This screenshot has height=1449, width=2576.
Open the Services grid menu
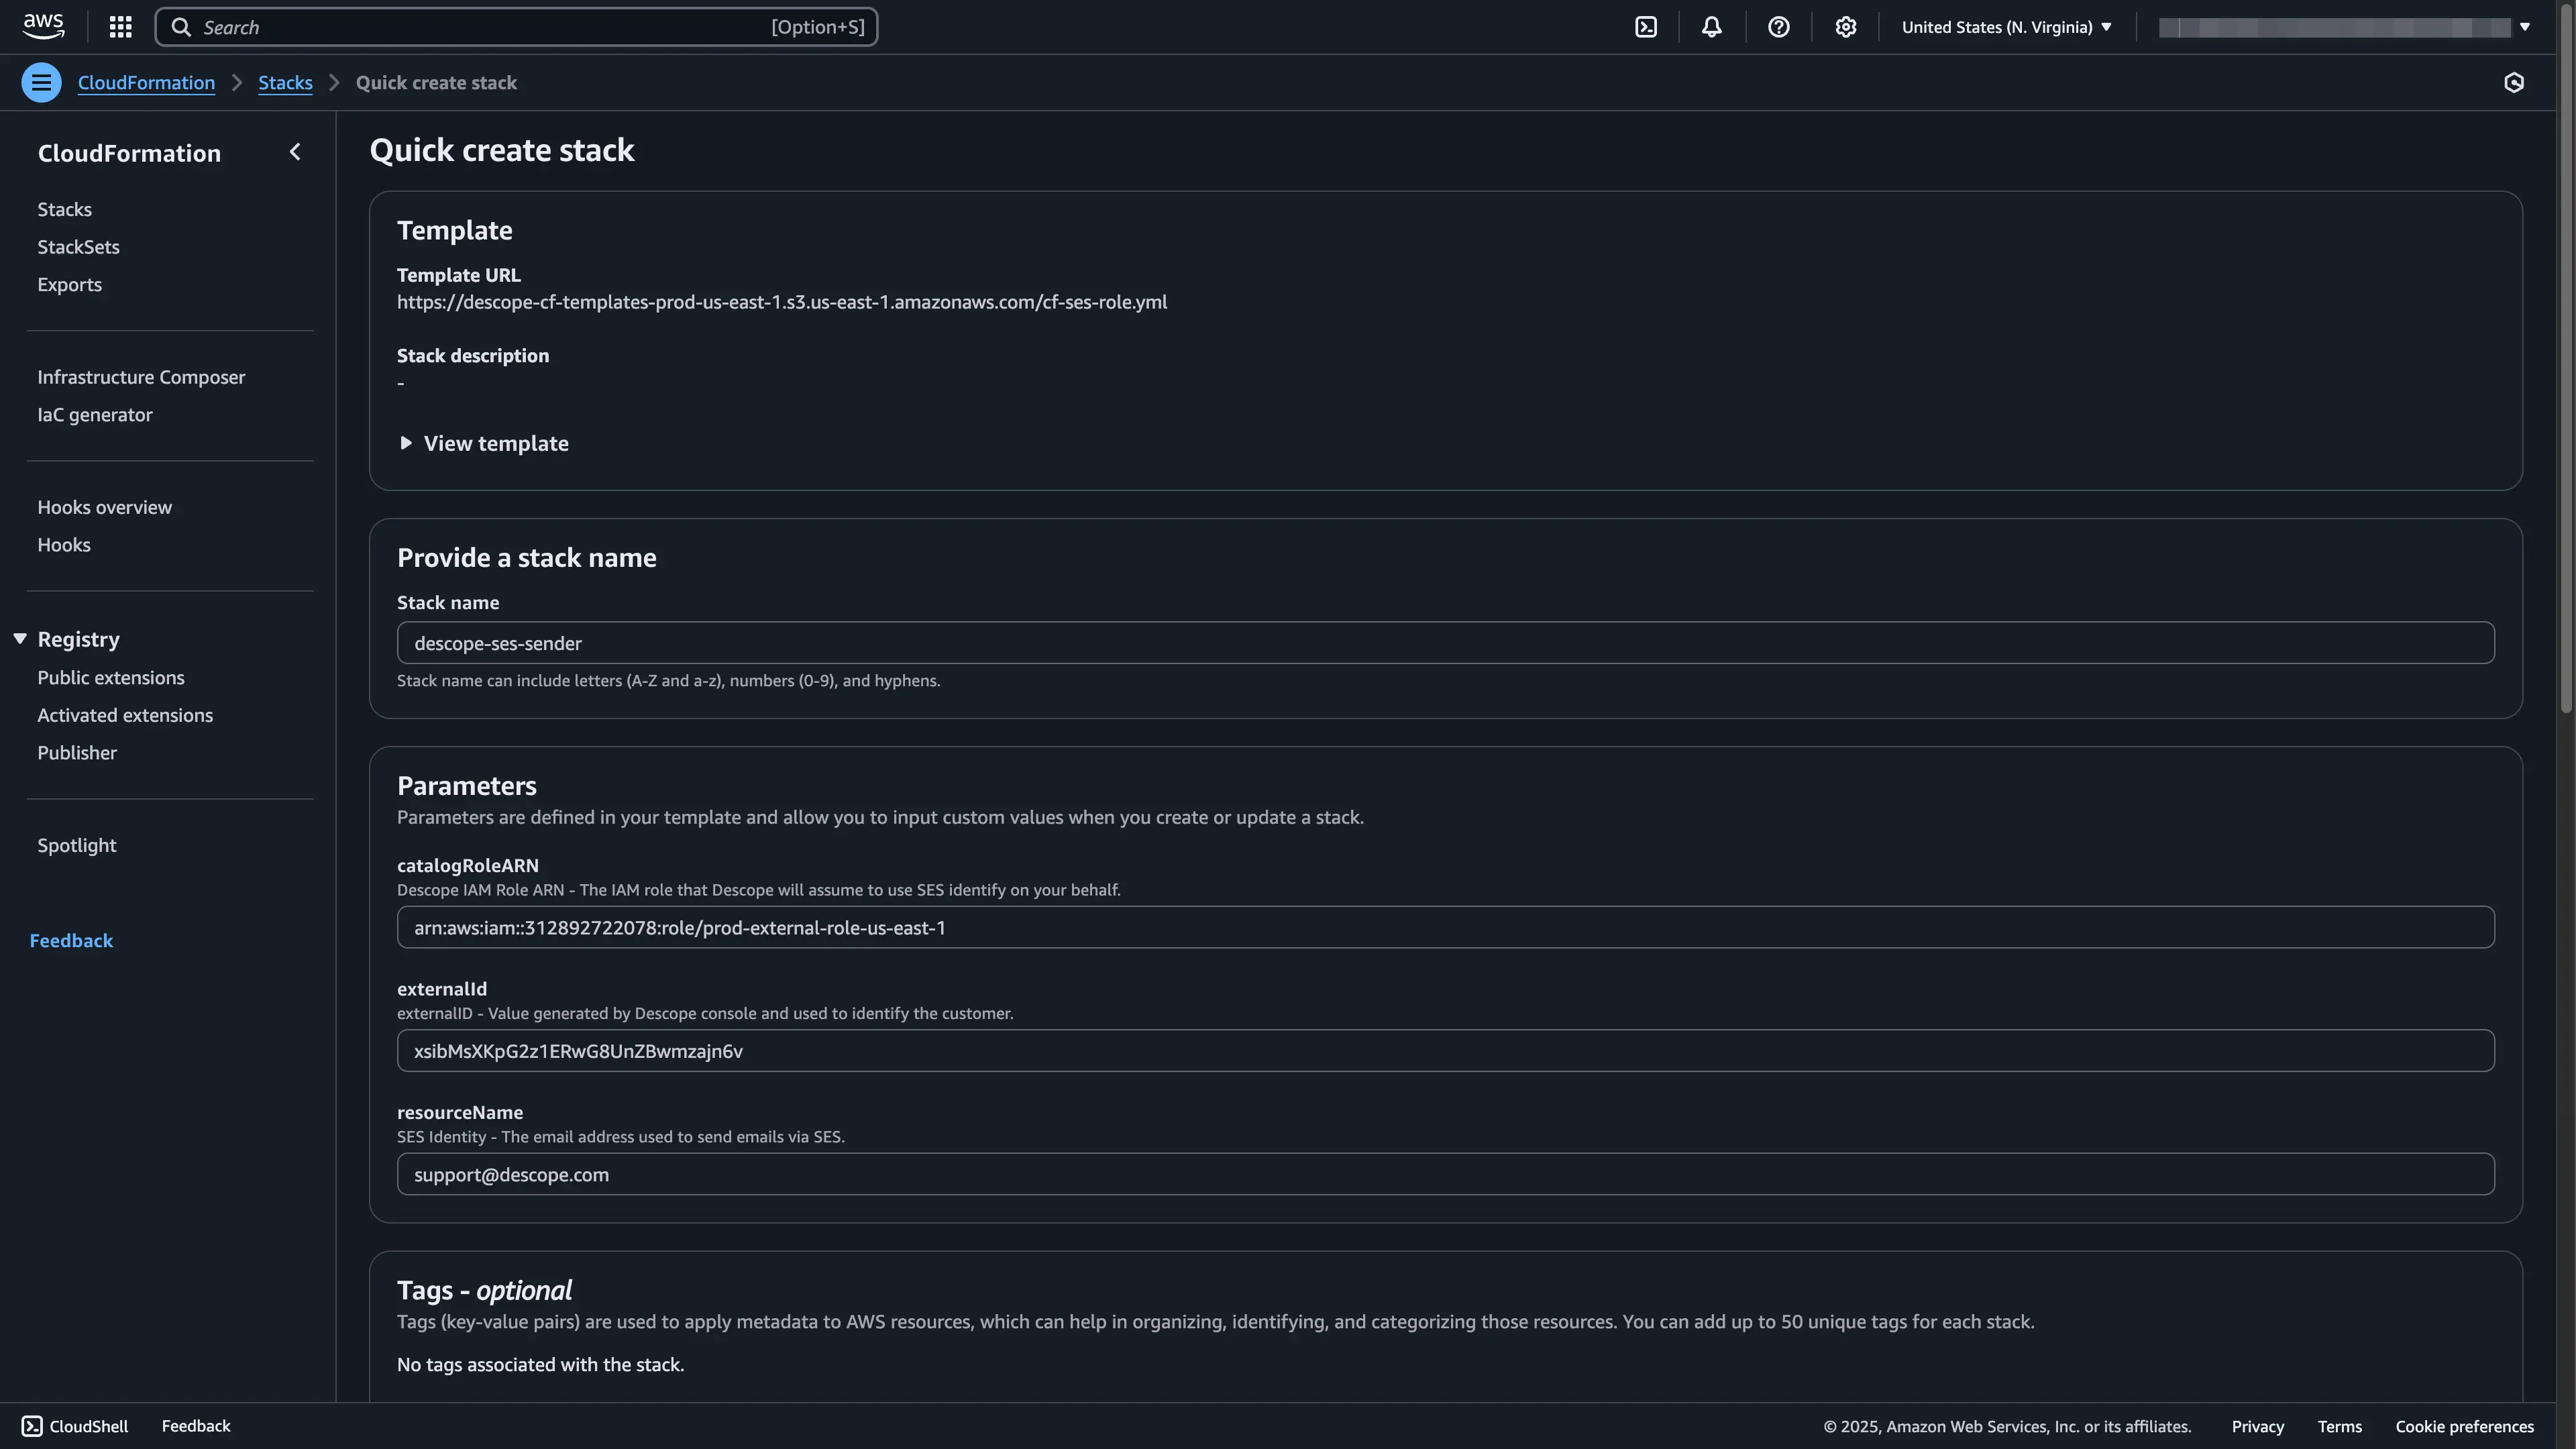120,26
